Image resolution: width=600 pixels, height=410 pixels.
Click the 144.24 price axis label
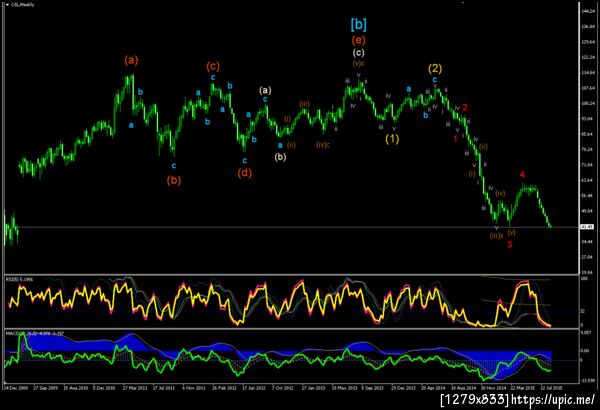pos(587,11)
